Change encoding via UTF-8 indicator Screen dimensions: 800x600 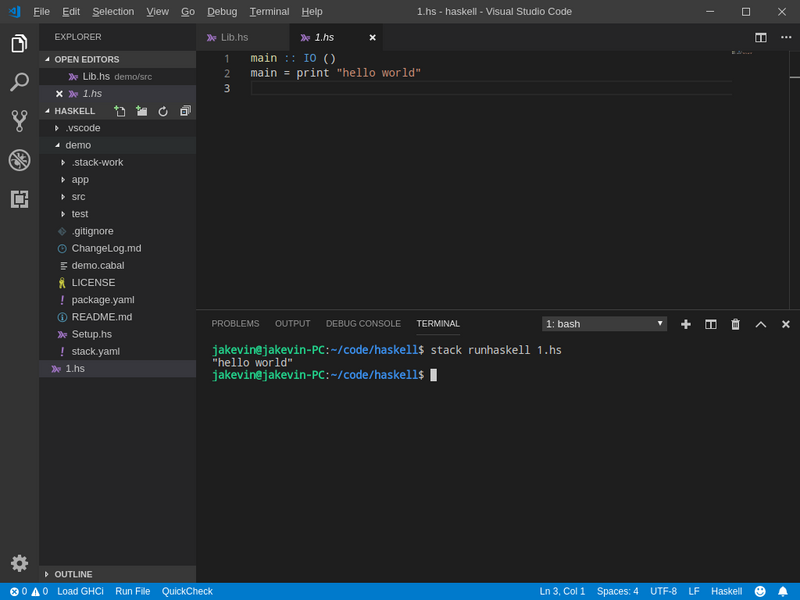tap(663, 591)
